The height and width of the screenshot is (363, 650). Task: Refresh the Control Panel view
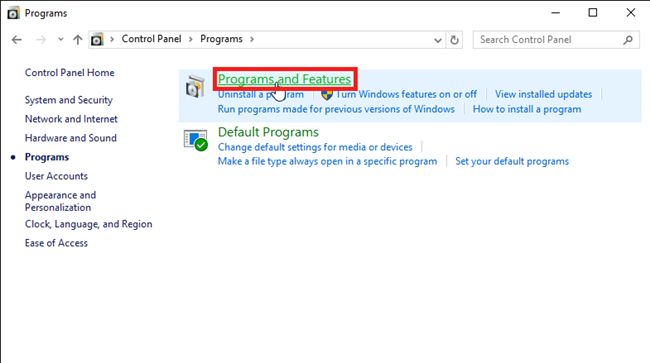point(454,40)
